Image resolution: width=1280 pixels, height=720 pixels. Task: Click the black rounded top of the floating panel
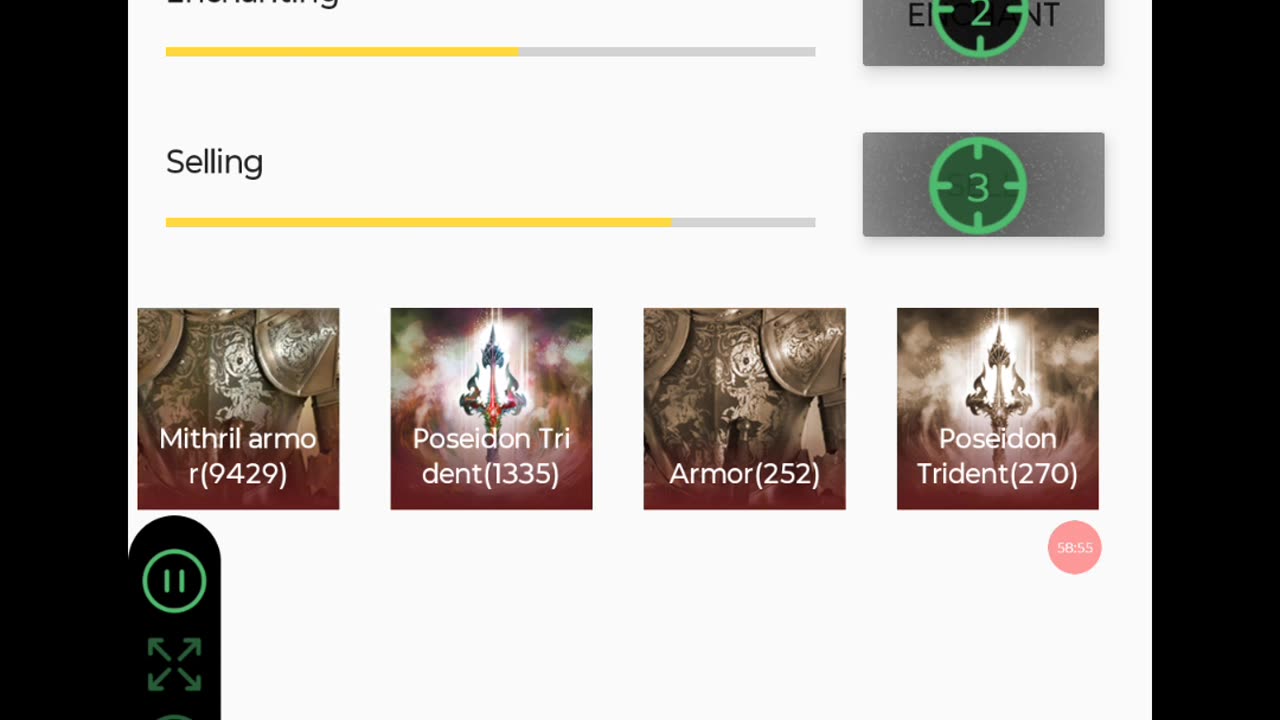point(174,532)
